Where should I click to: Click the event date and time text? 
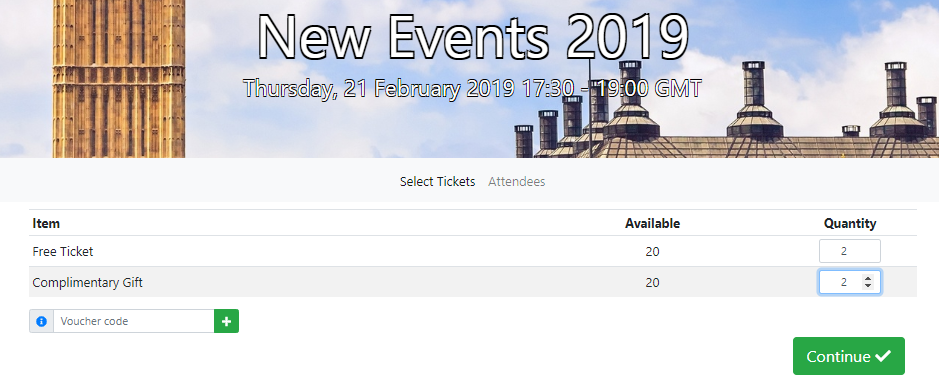click(472, 89)
